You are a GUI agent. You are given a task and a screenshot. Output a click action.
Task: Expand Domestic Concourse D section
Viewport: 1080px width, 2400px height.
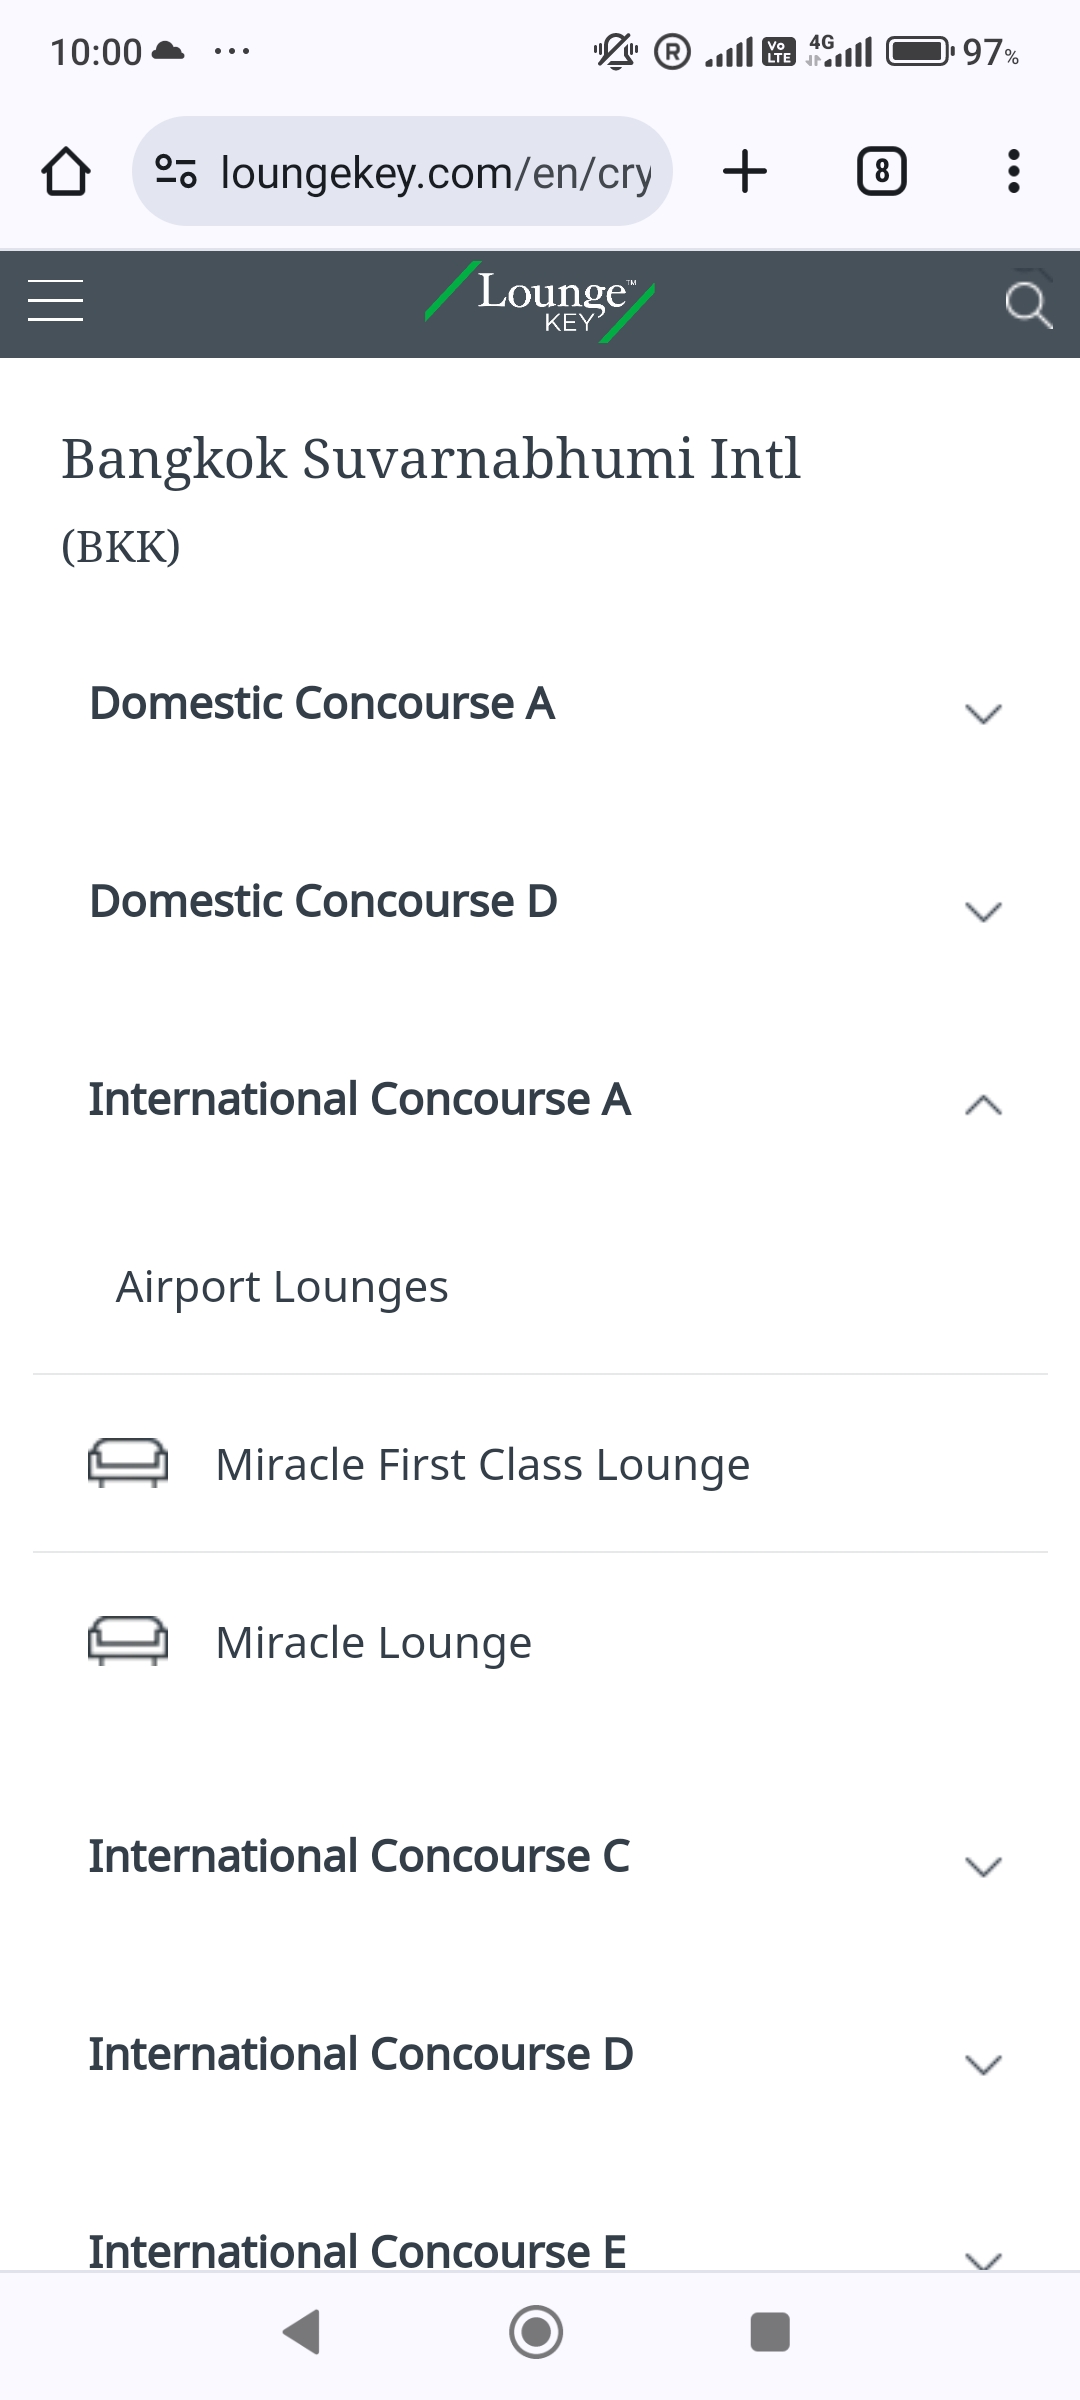(x=983, y=911)
